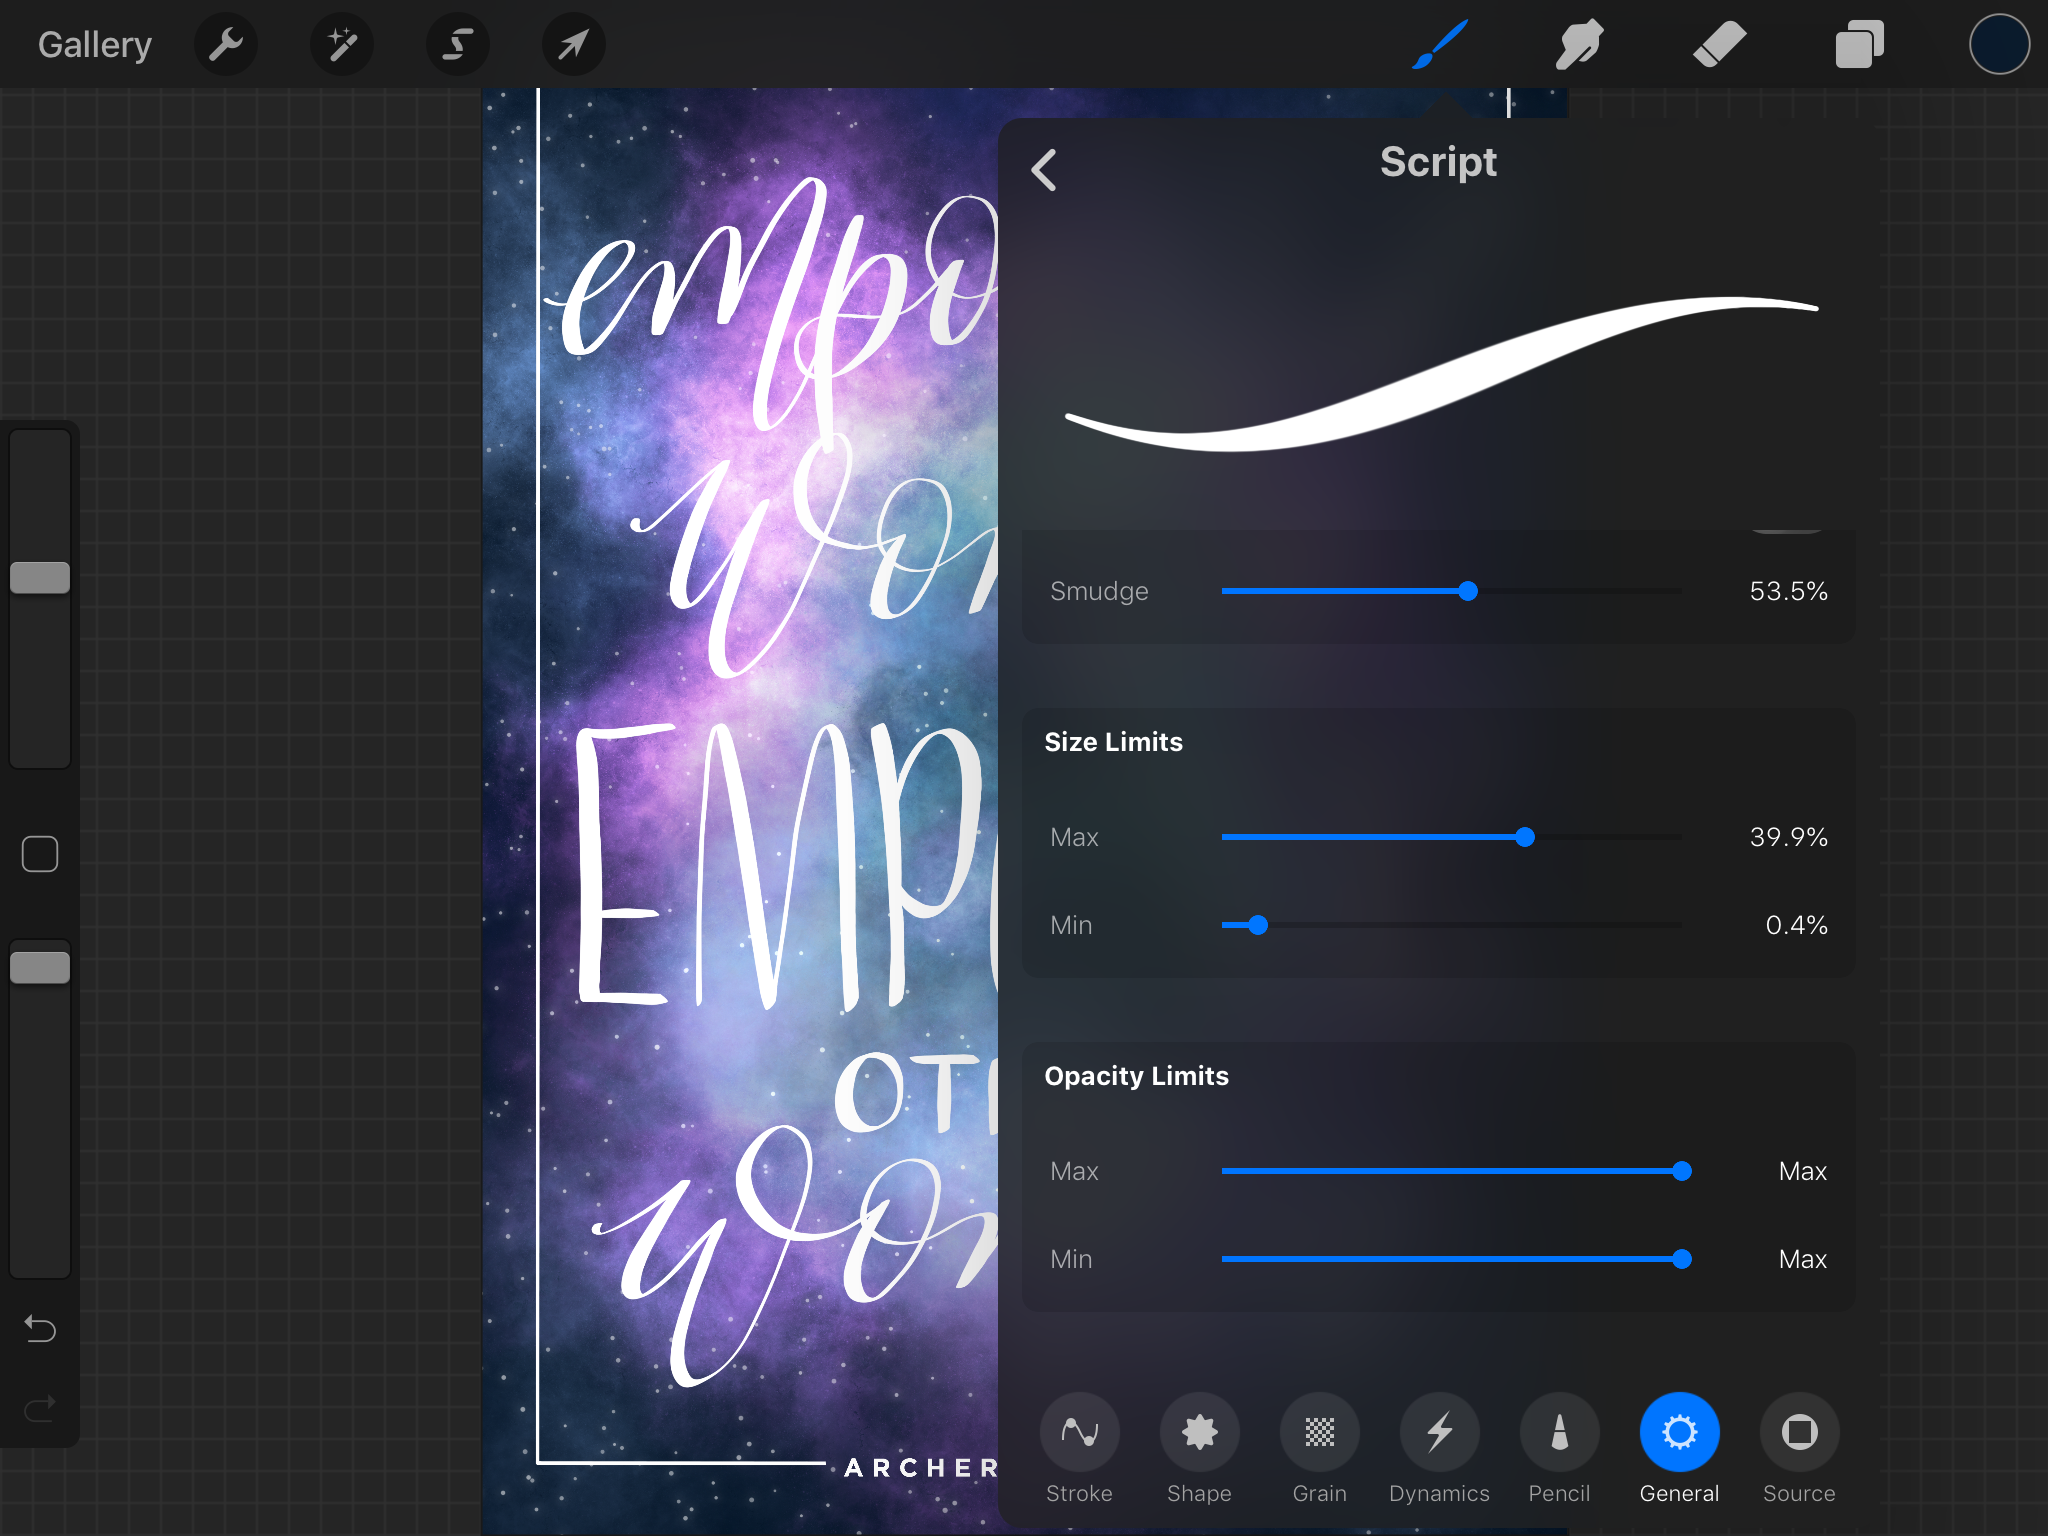Image resolution: width=2048 pixels, height=1536 pixels.
Task: Click the Size Limits heading
Action: click(1113, 742)
